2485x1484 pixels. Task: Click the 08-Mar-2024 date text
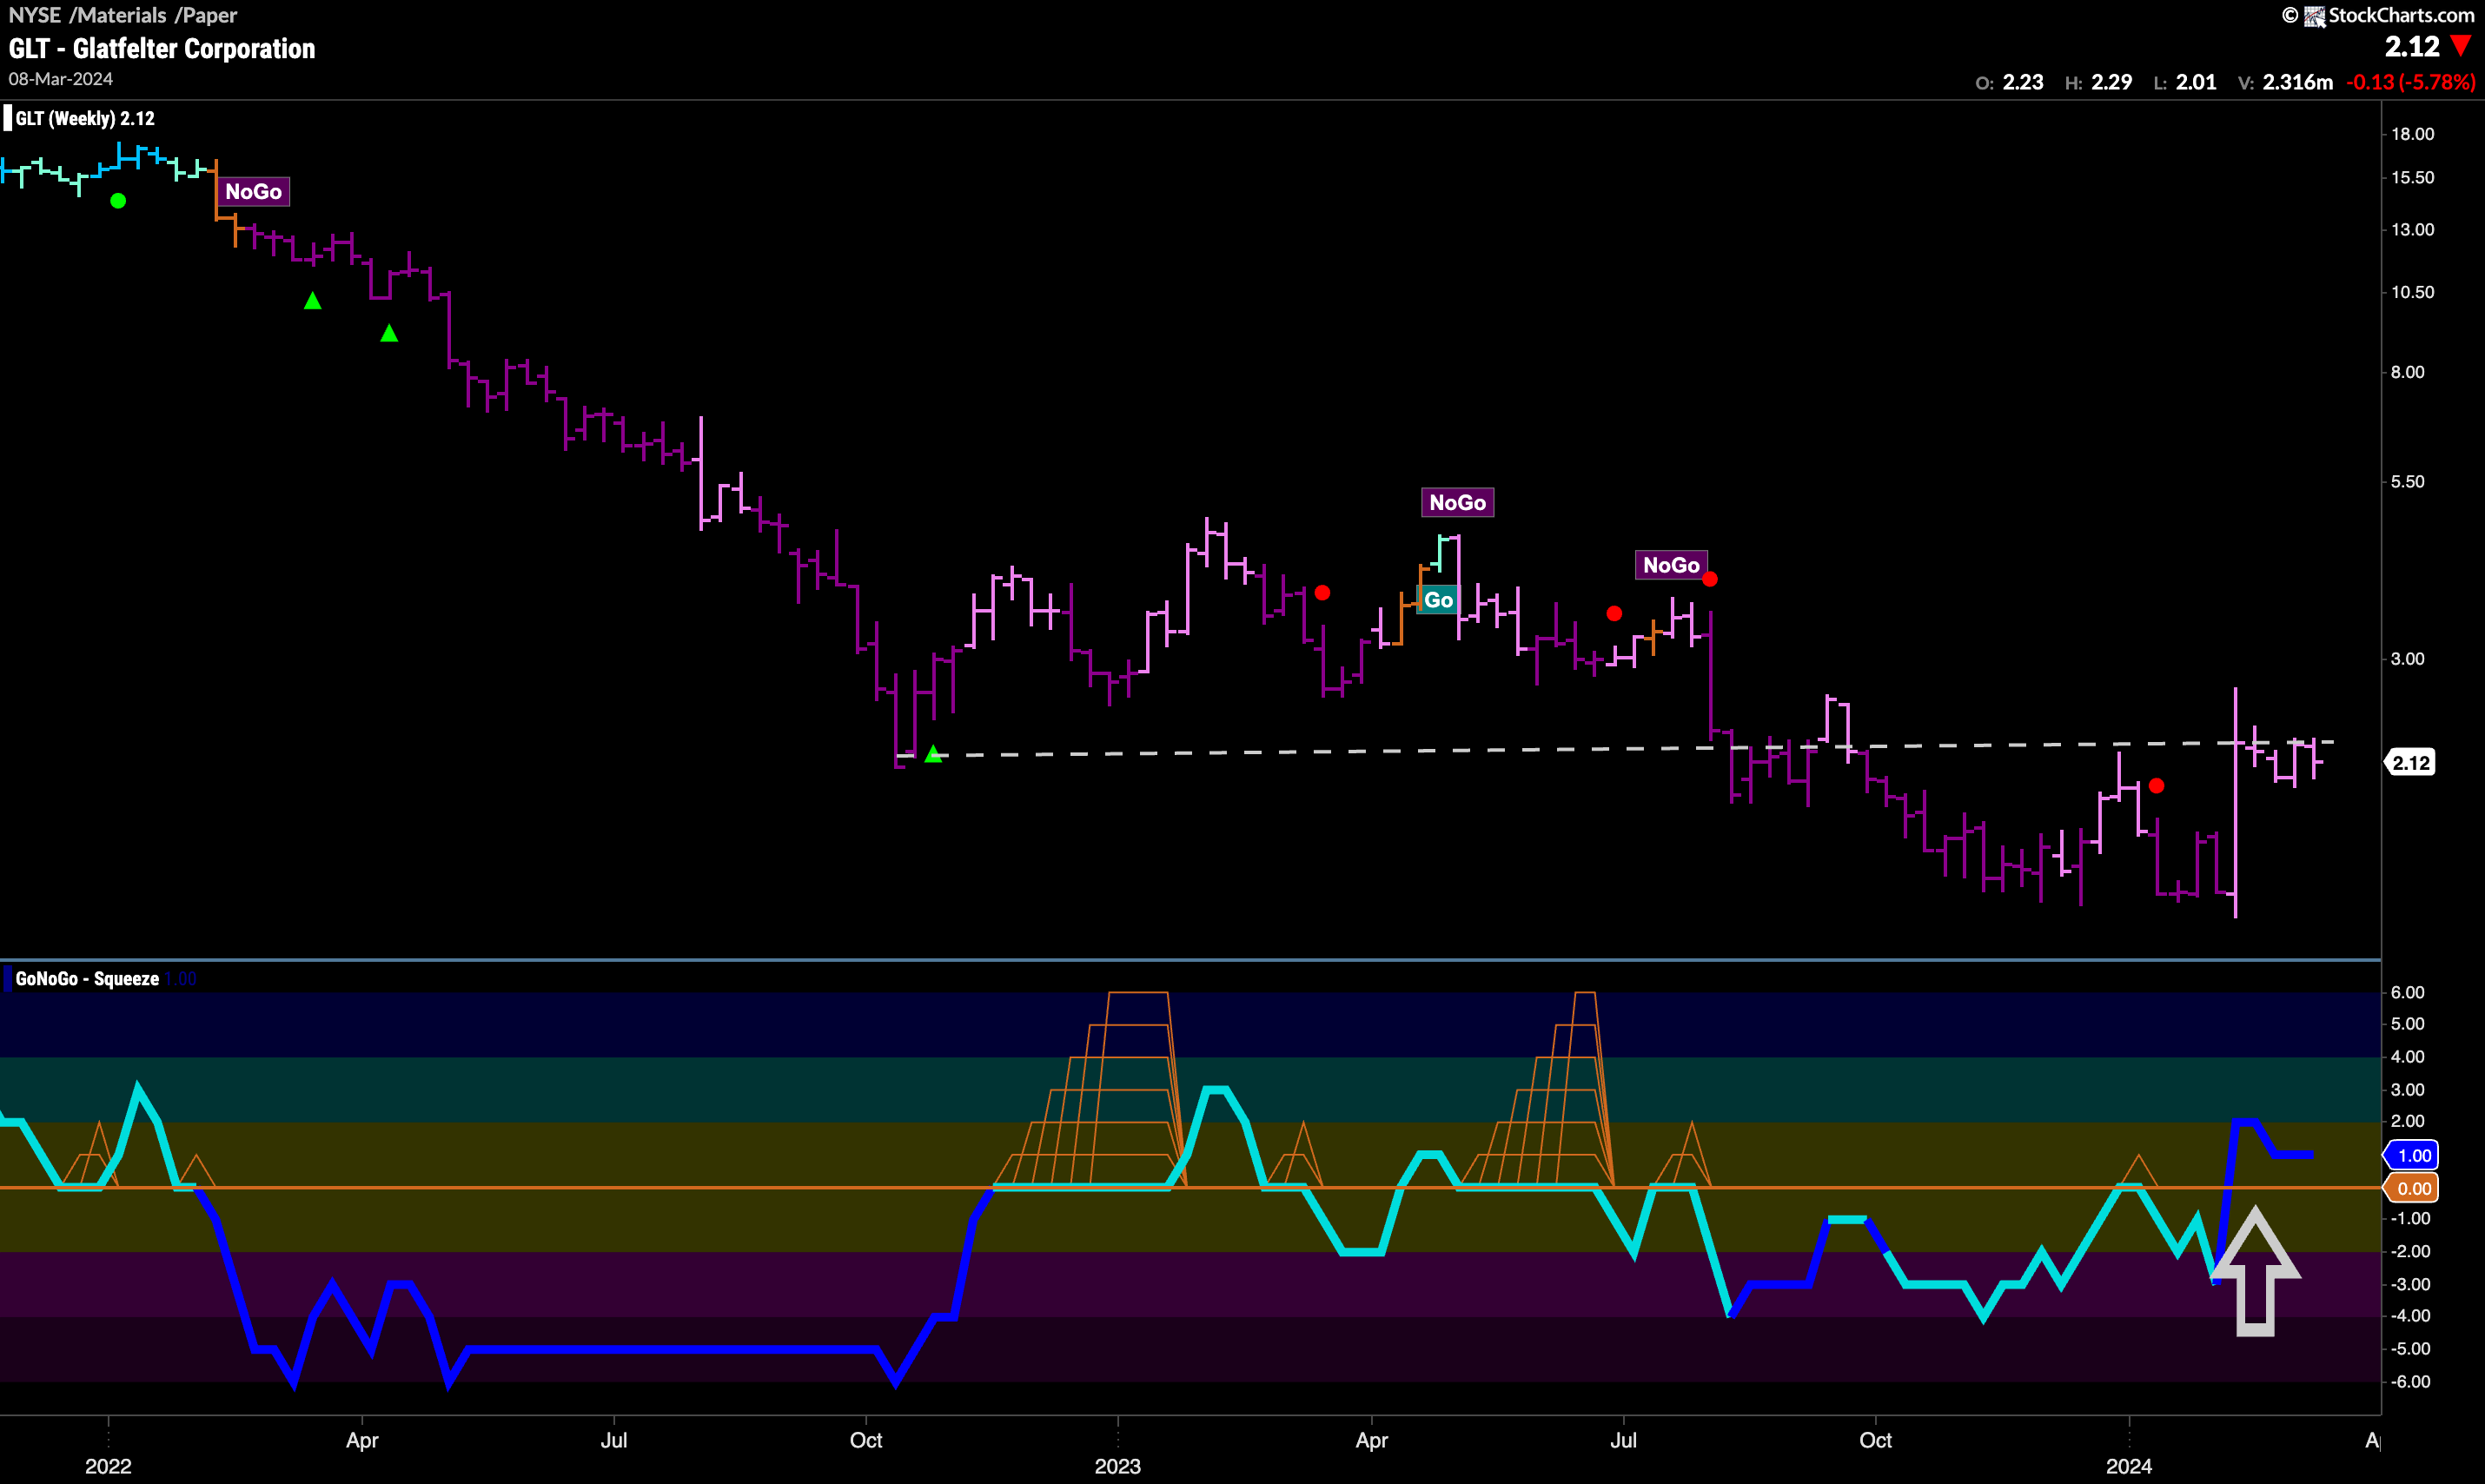pyautogui.click(x=61, y=79)
